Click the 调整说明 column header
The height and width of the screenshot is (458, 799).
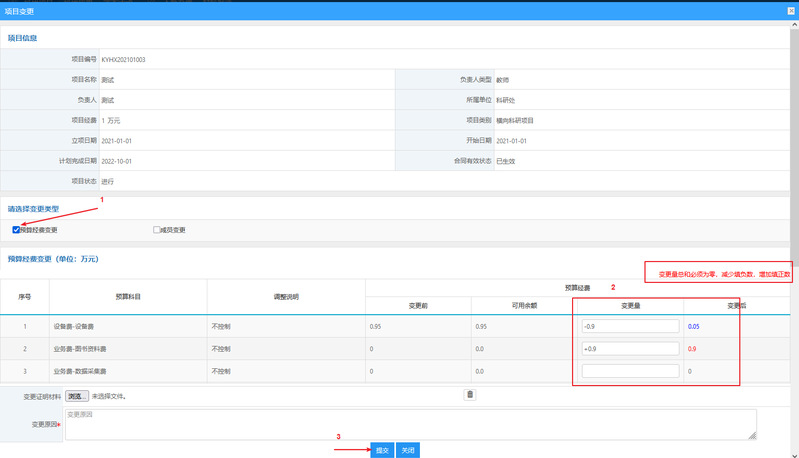[286, 297]
